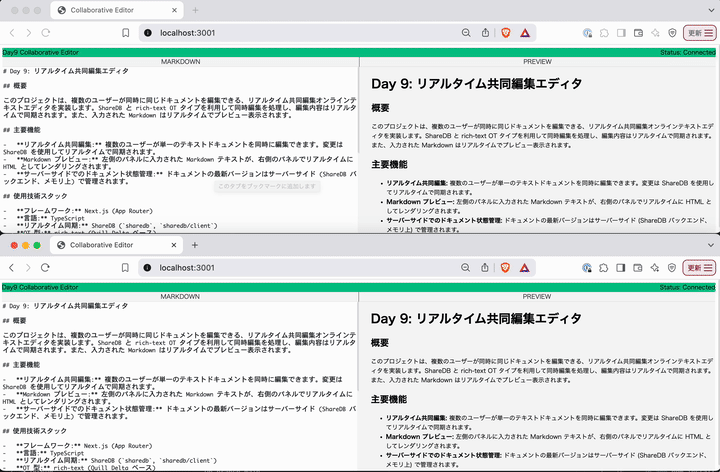Open extensions puzzle icon in top window
The image size is (720, 472).
coord(604,33)
